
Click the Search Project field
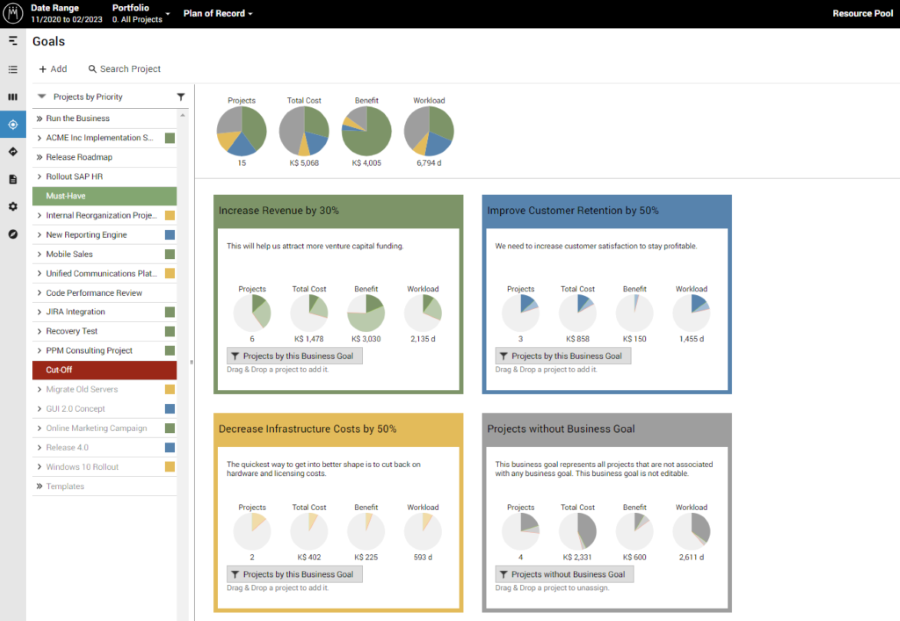[x=125, y=69]
